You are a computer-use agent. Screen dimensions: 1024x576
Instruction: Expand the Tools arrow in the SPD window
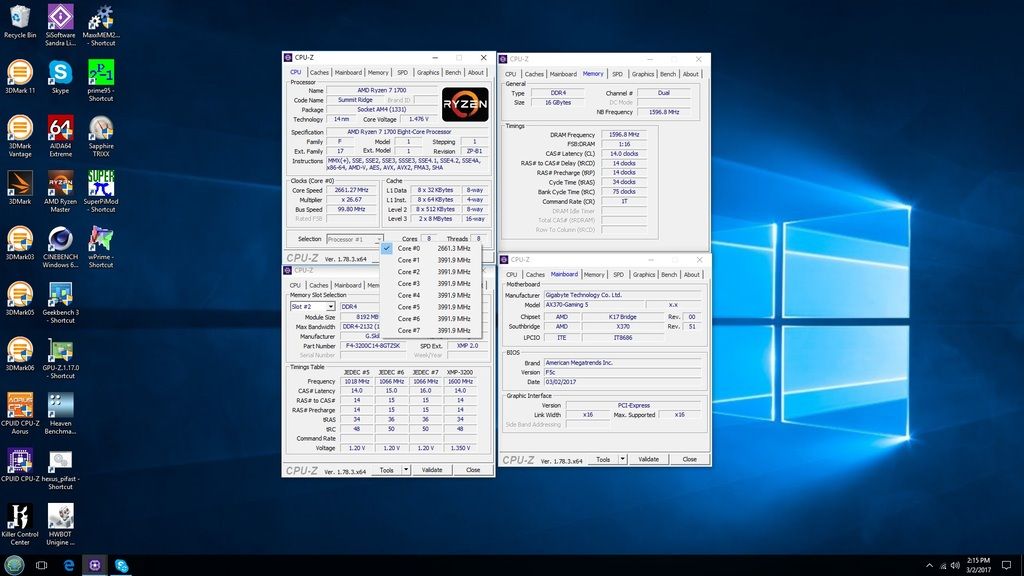(406, 470)
